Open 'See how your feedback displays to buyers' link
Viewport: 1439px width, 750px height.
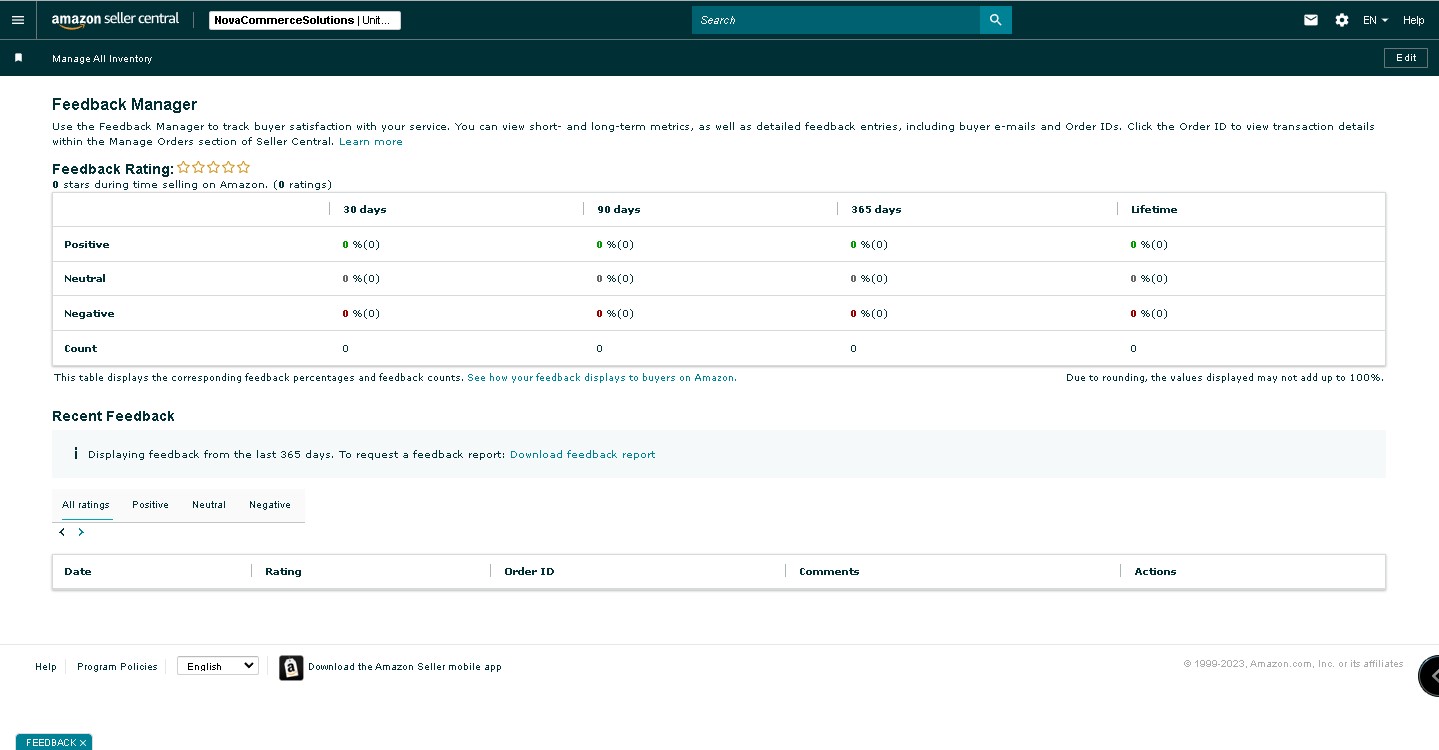[602, 378]
